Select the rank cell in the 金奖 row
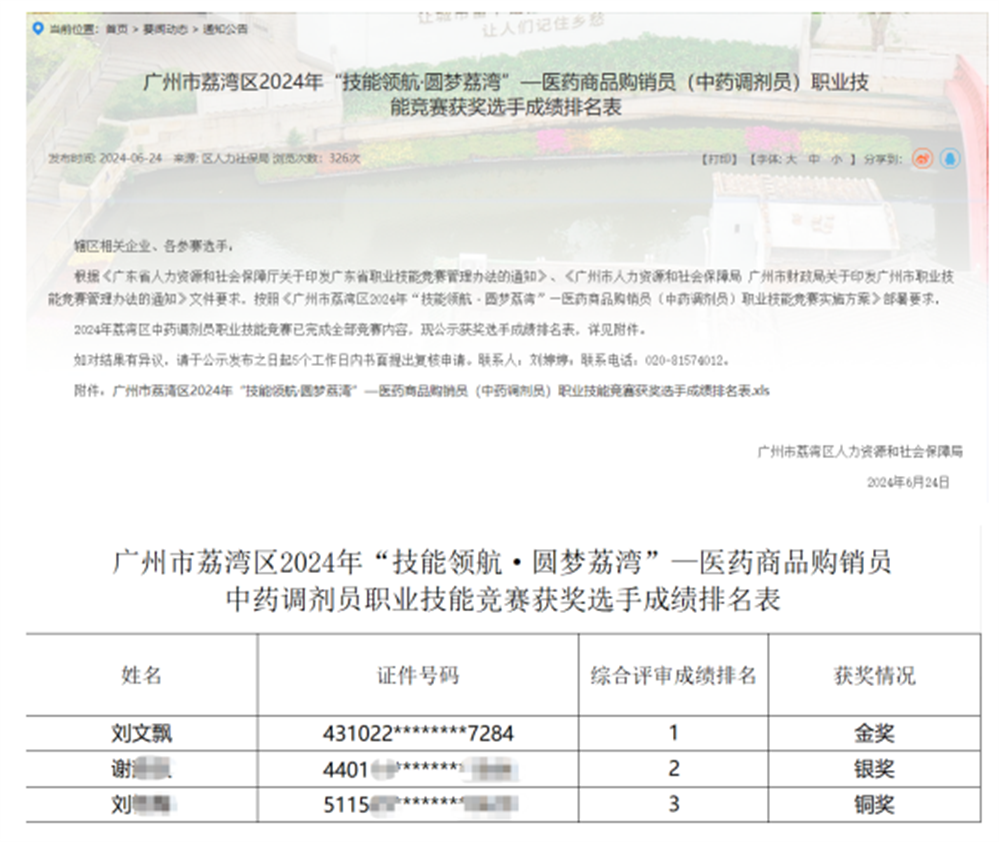The width and height of the screenshot is (999, 842). click(x=673, y=734)
